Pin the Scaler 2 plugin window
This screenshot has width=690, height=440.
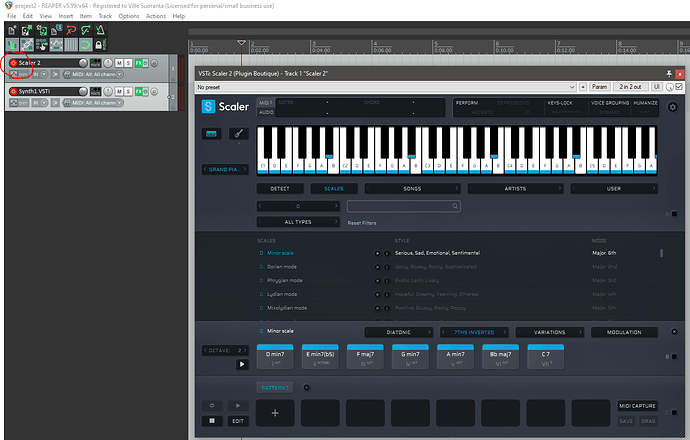pyautogui.click(x=669, y=73)
